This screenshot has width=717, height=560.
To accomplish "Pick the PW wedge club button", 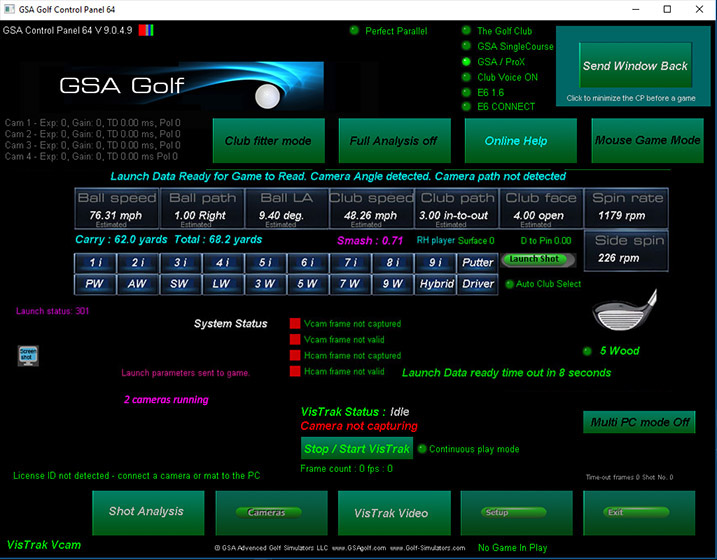I will (94, 284).
